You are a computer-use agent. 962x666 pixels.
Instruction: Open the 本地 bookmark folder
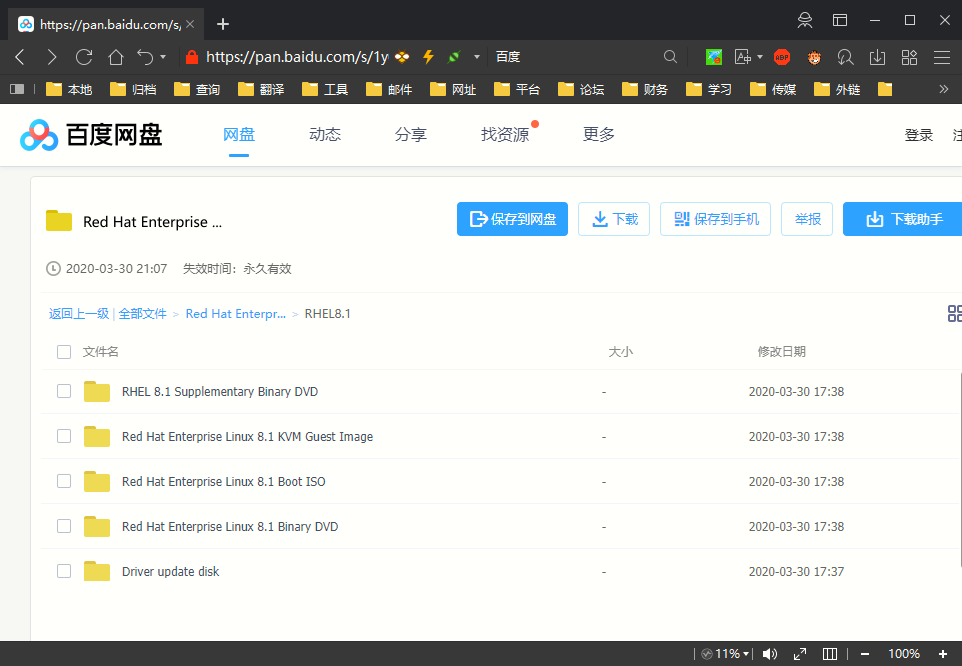click(x=69, y=90)
